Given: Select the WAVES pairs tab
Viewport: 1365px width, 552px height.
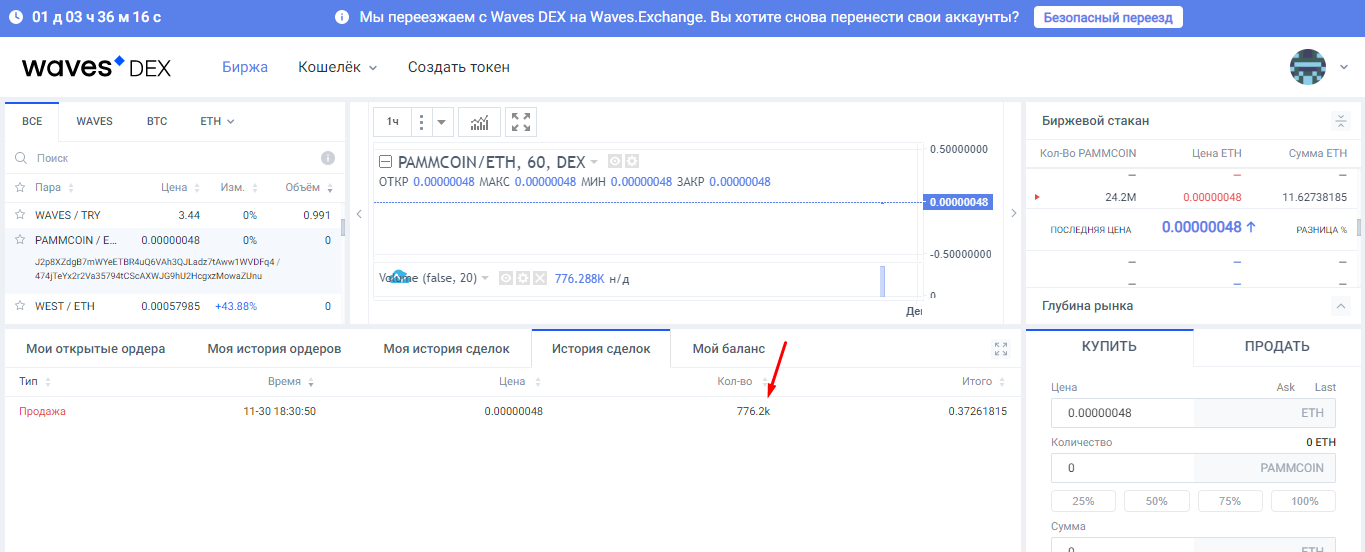Looking at the screenshot, I should [x=95, y=121].
